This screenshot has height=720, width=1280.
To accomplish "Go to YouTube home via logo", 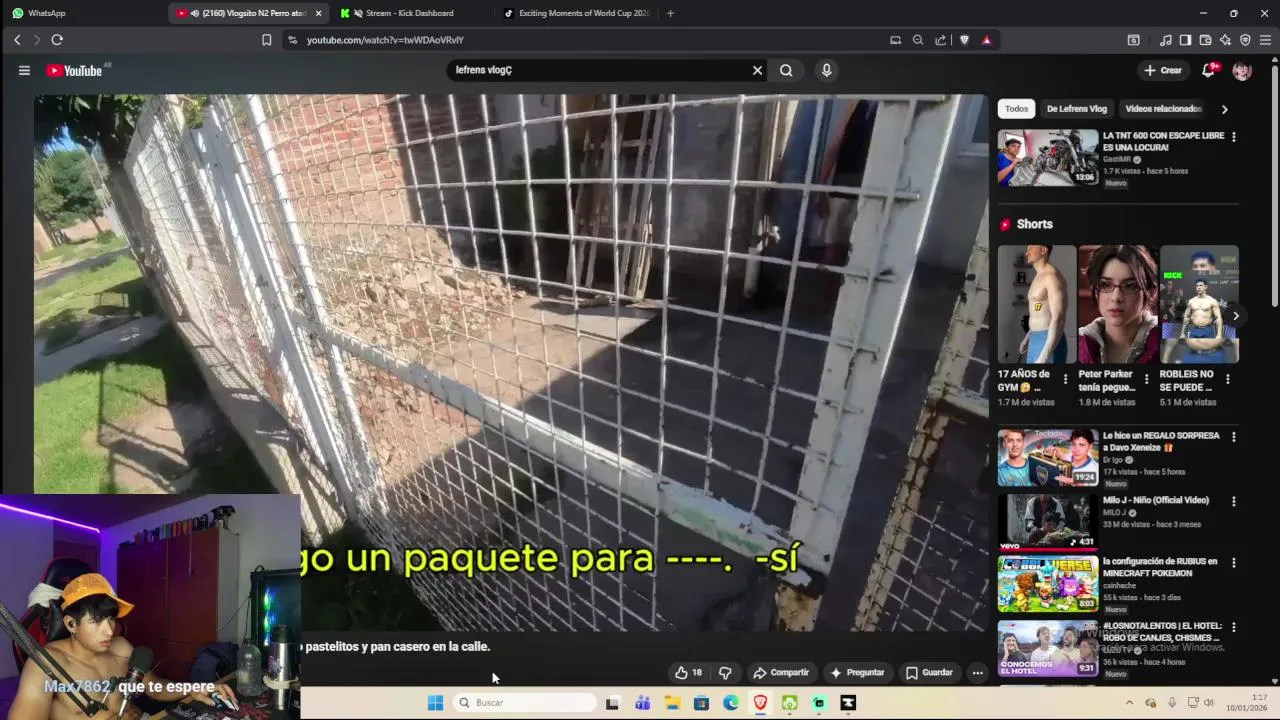I will (x=75, y=70).
